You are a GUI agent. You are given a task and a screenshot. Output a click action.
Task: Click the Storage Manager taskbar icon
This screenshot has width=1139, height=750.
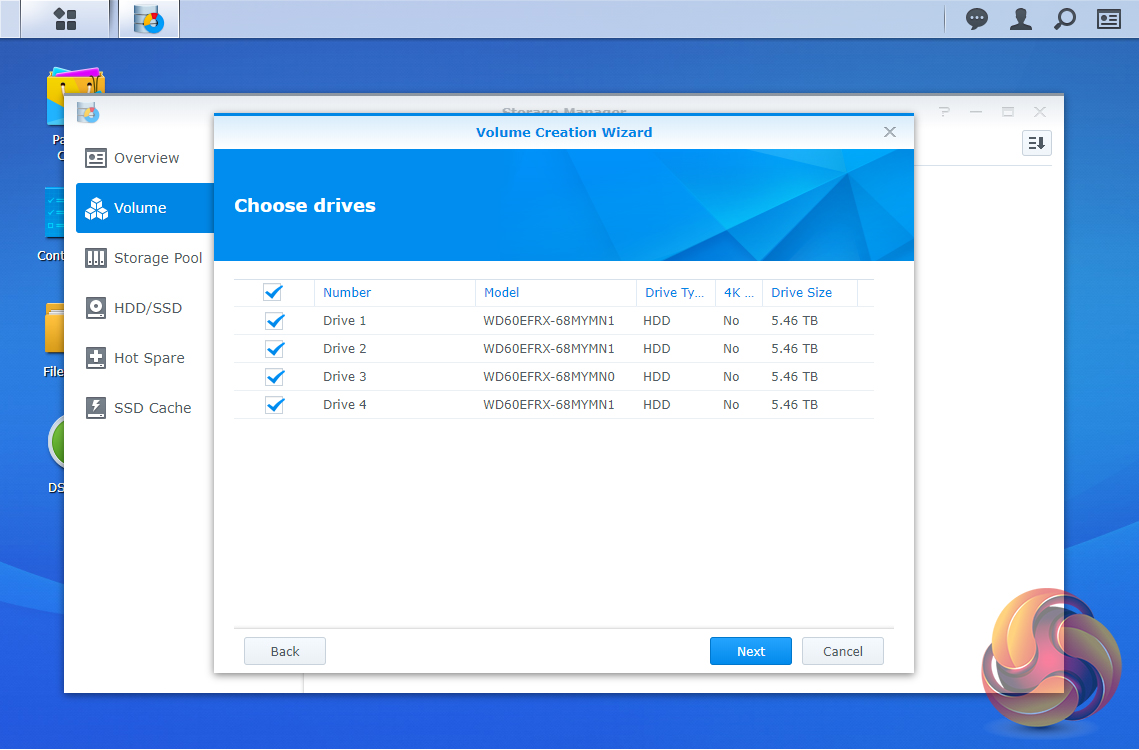[x=149, y=19]
